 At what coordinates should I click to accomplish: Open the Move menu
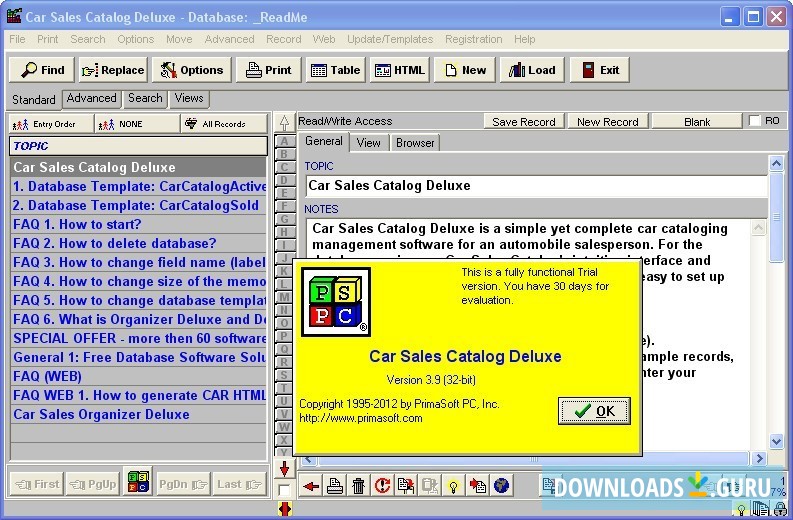[179, 39]
